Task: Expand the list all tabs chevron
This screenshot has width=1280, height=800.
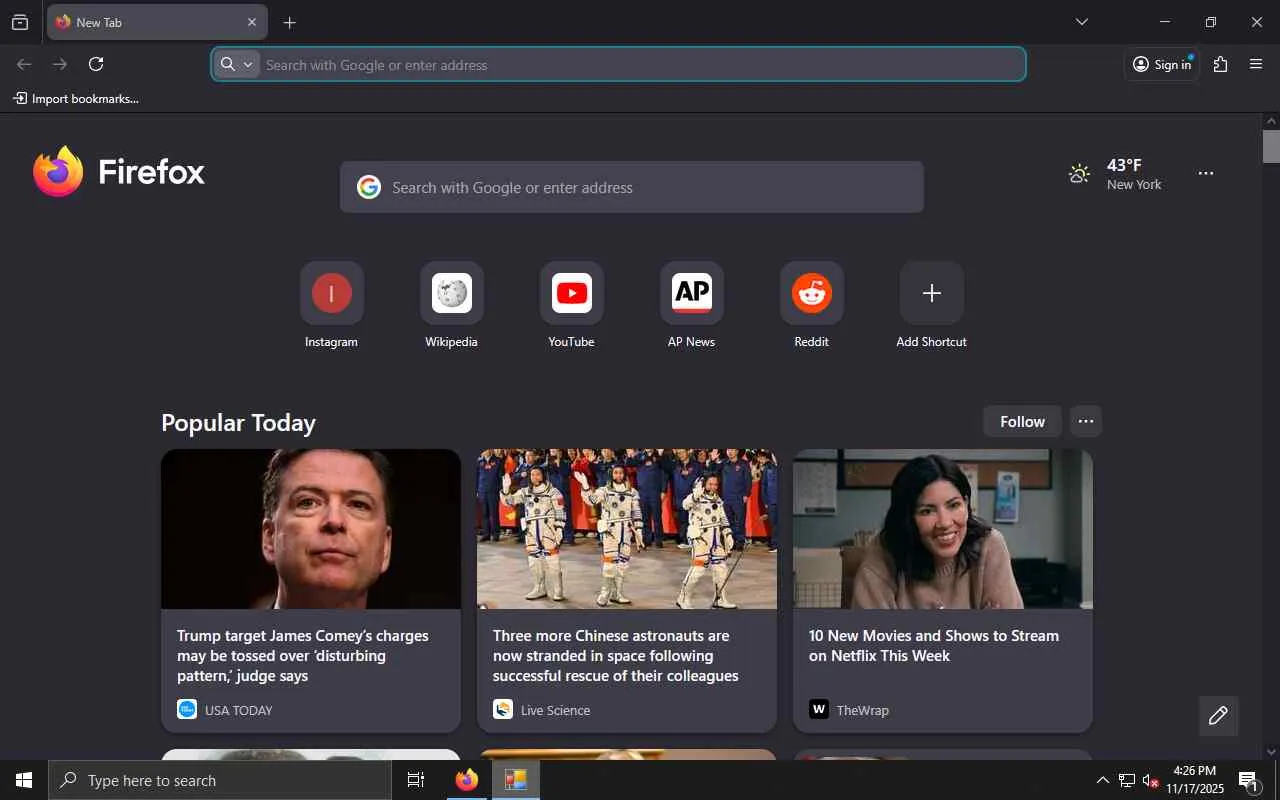Action: [1082, 22]
